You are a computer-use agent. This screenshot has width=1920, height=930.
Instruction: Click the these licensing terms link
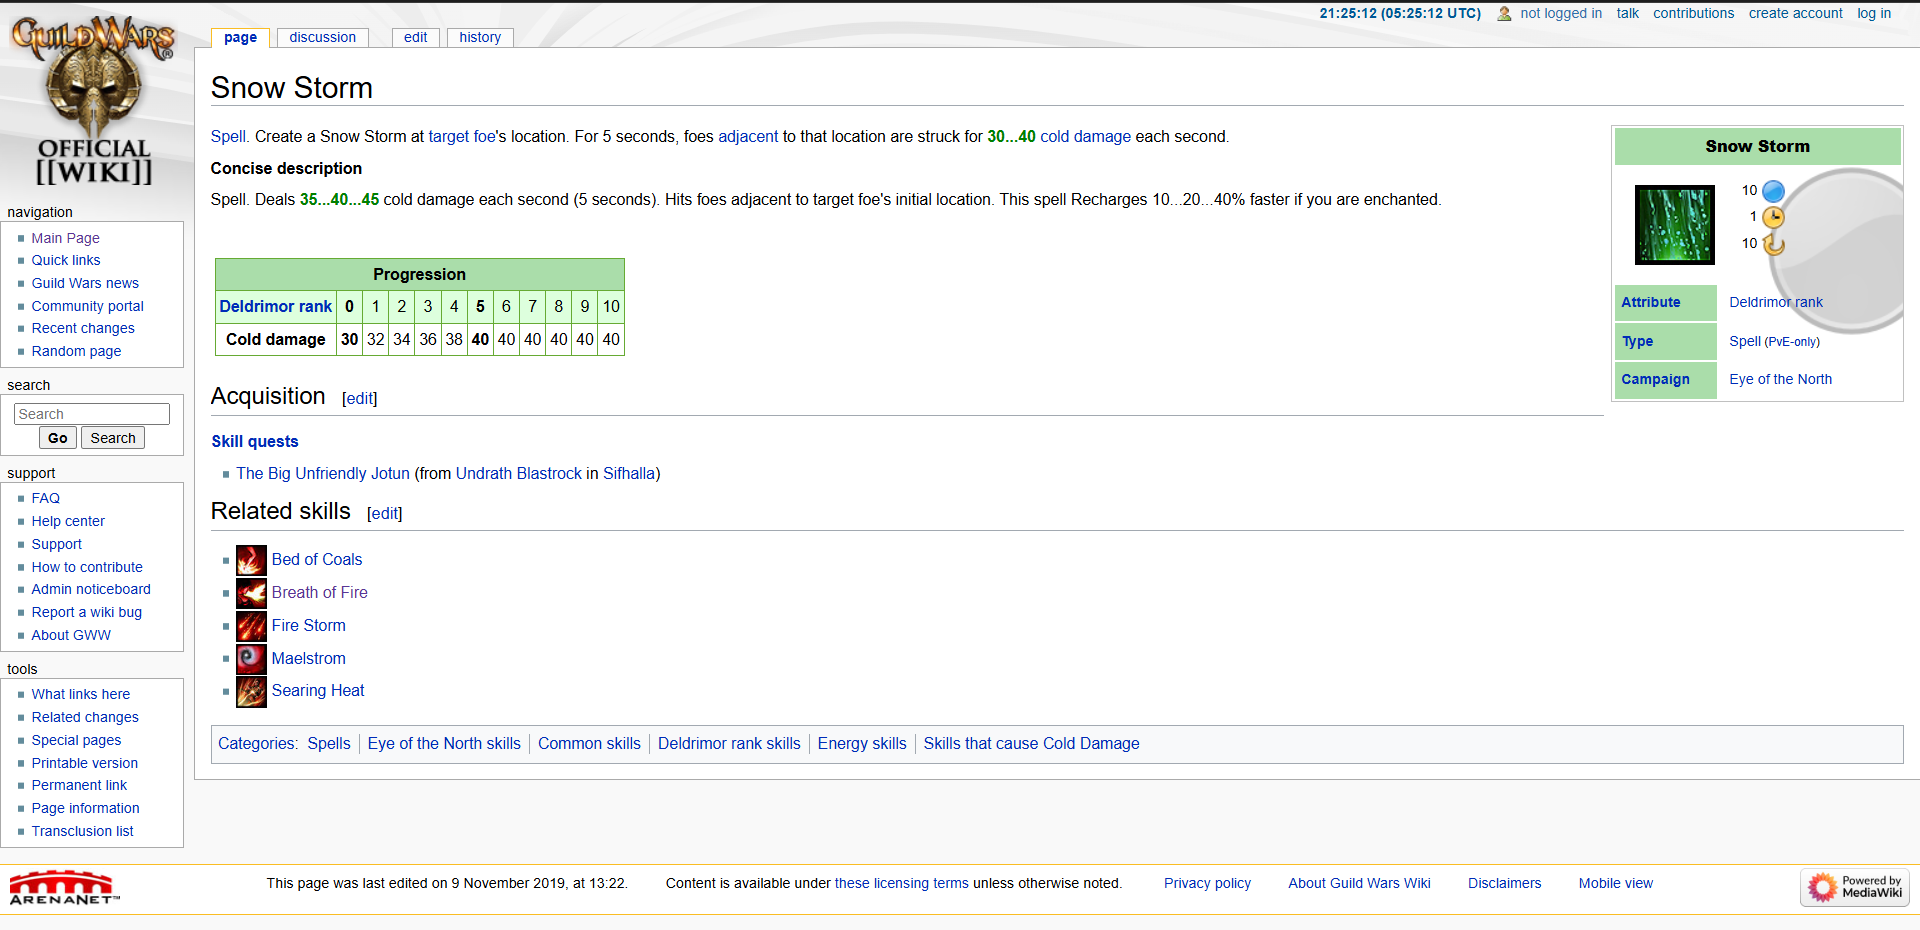(901, 884)
